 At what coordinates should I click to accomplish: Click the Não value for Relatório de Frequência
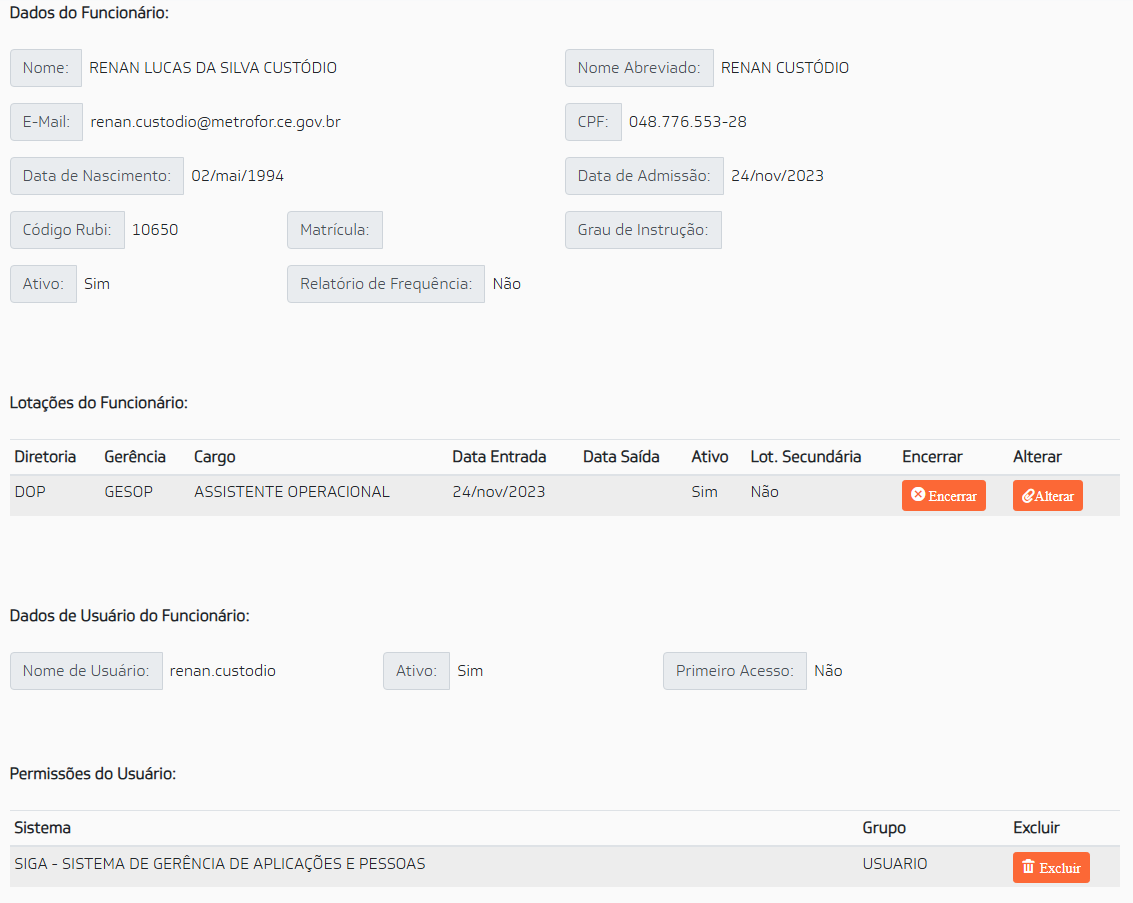click(x=507, y=284)
